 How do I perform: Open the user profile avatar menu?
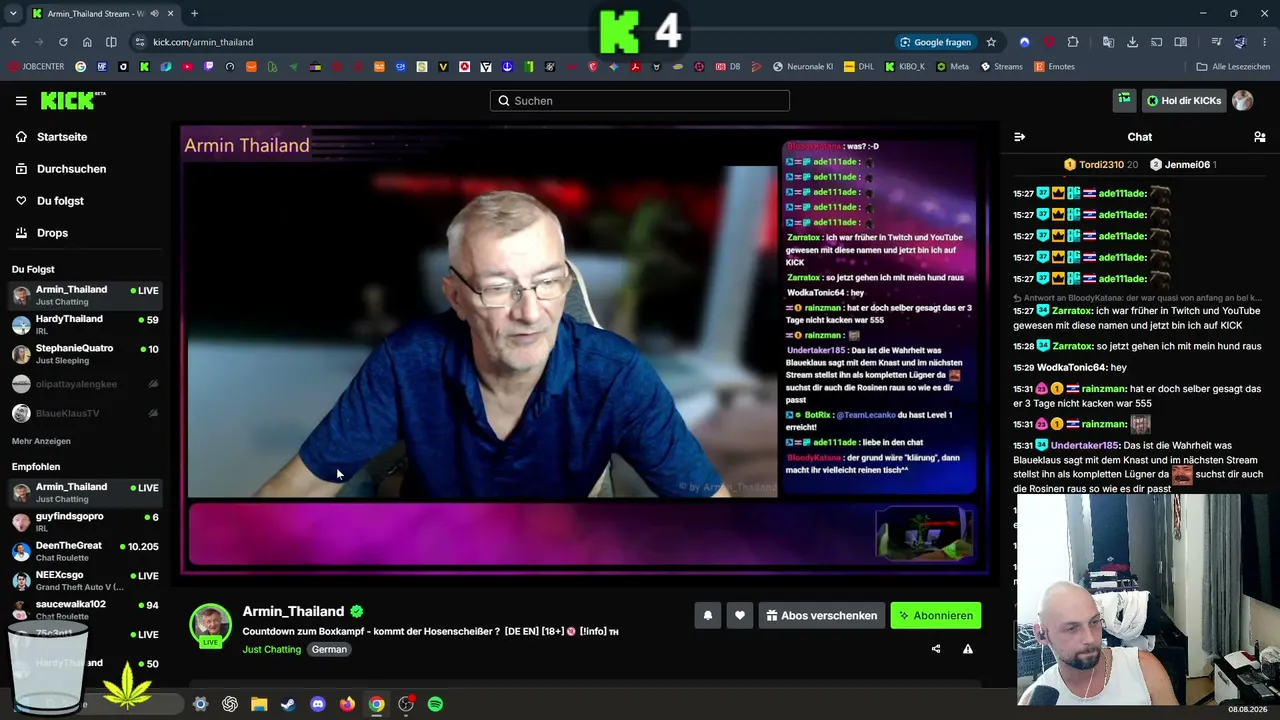tap(1243, 101)
